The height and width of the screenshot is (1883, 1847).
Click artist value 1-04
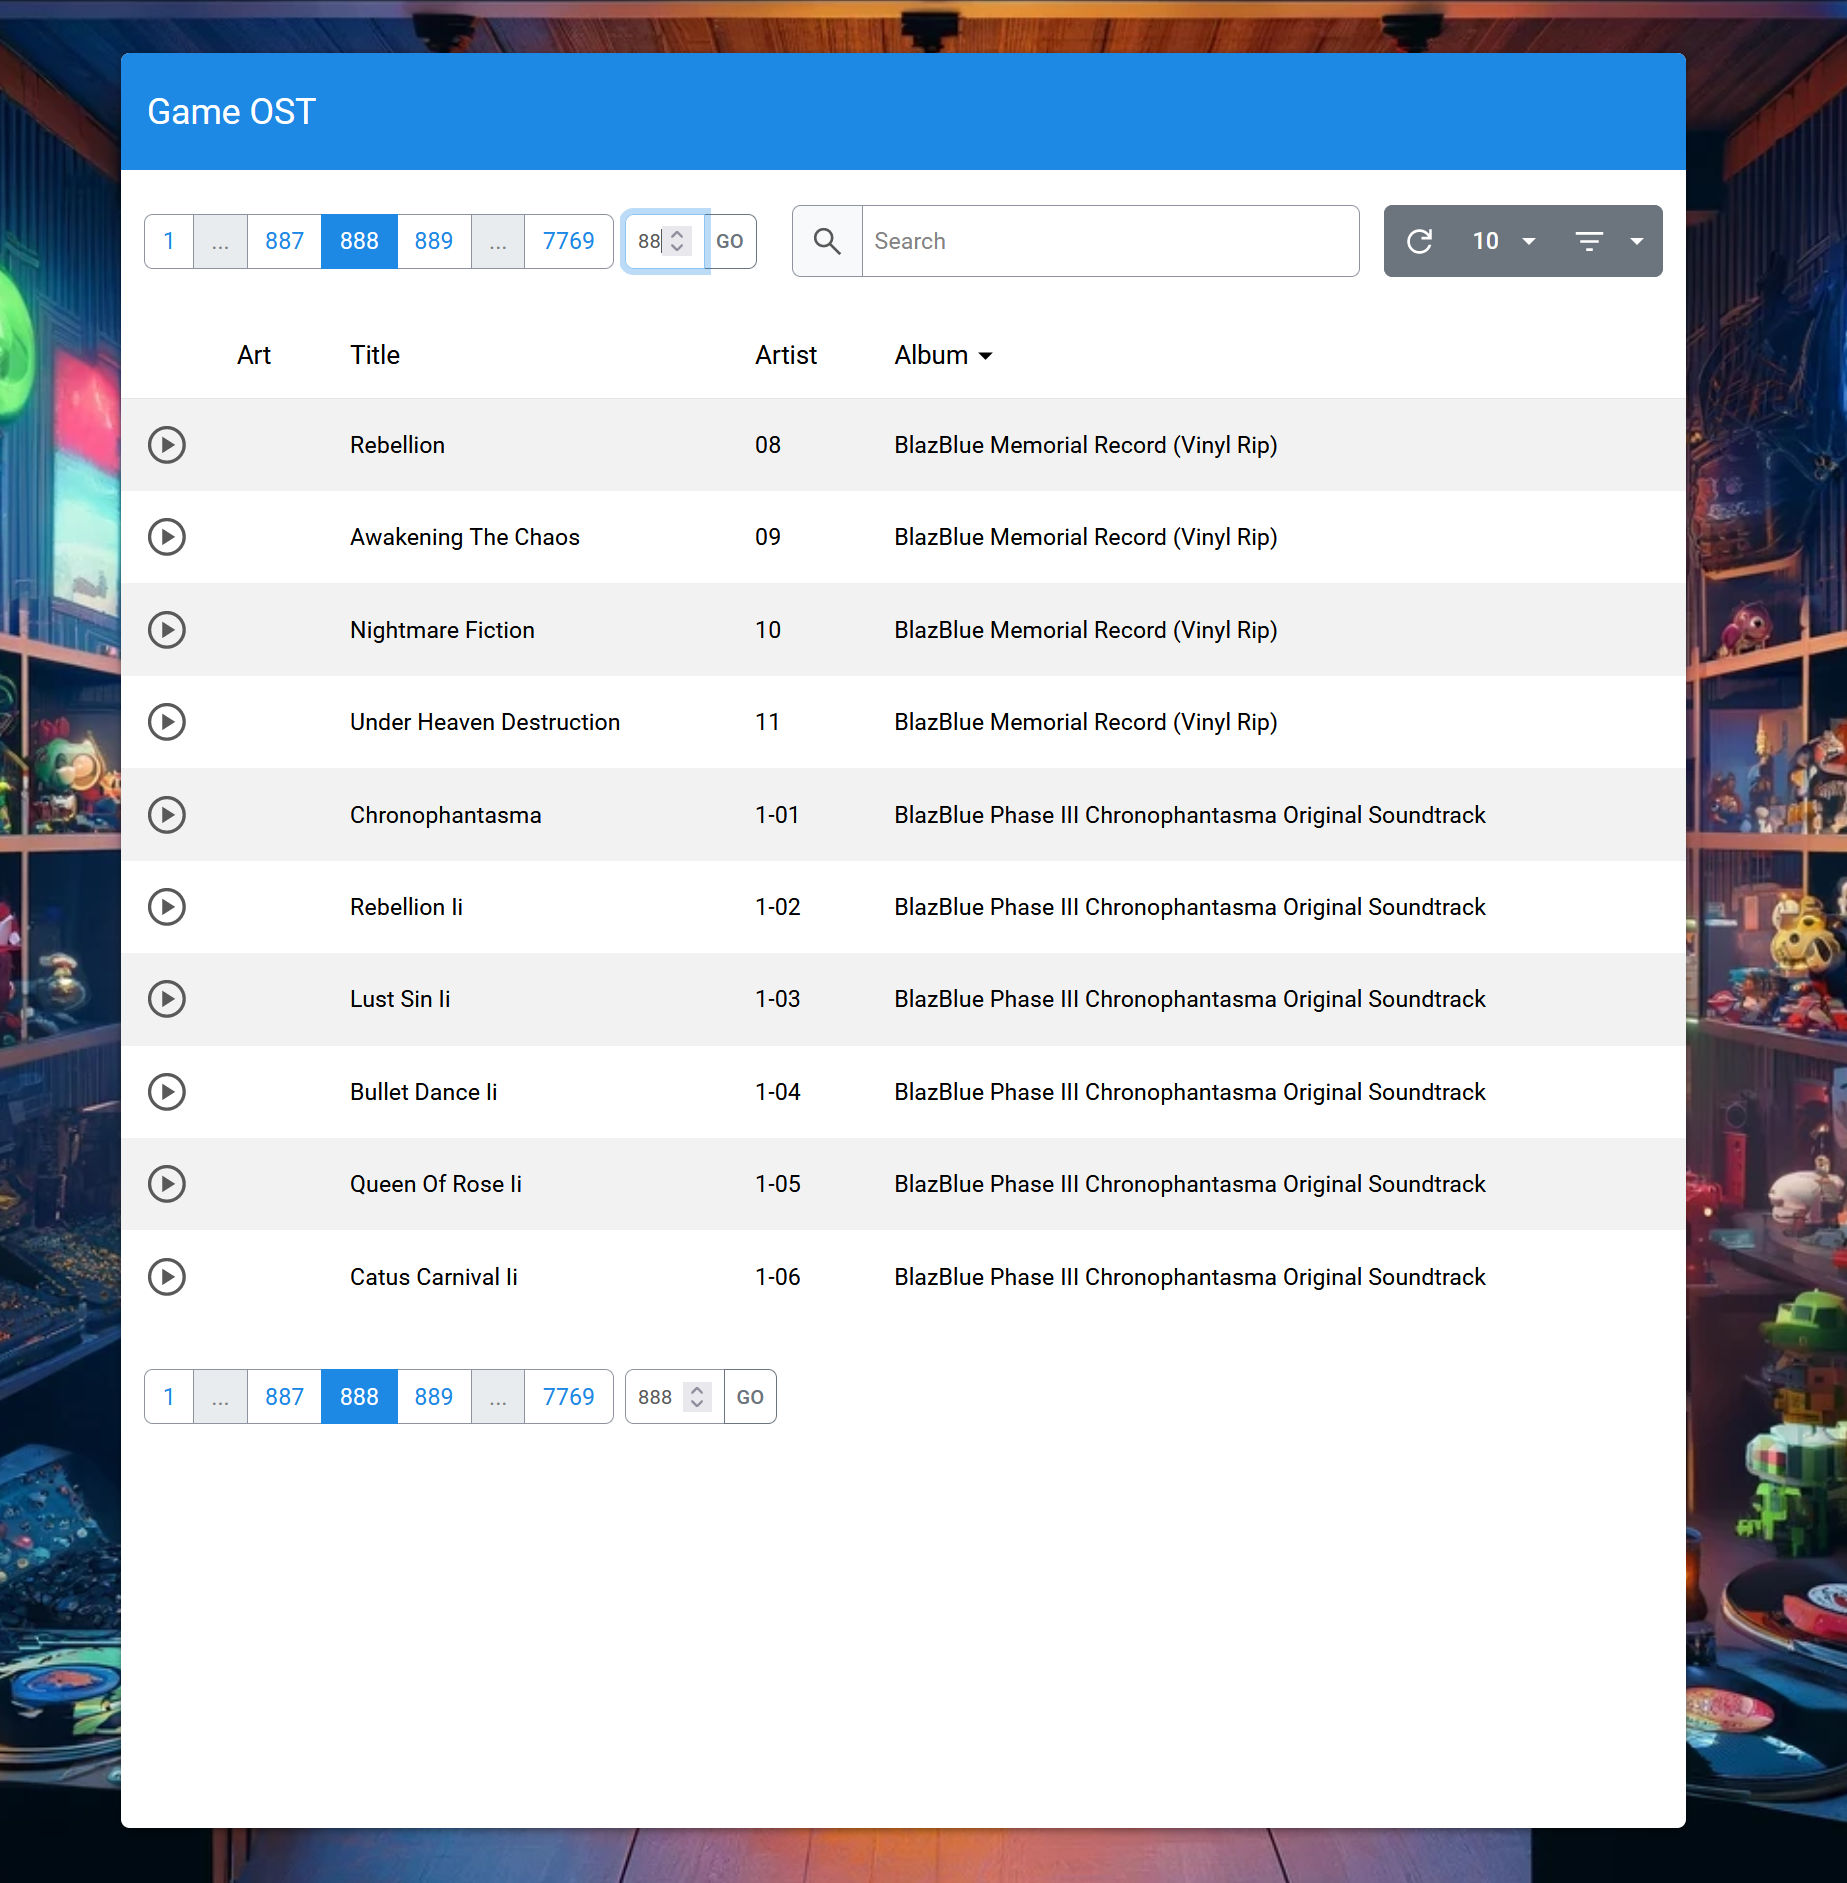click(778, 1092)
